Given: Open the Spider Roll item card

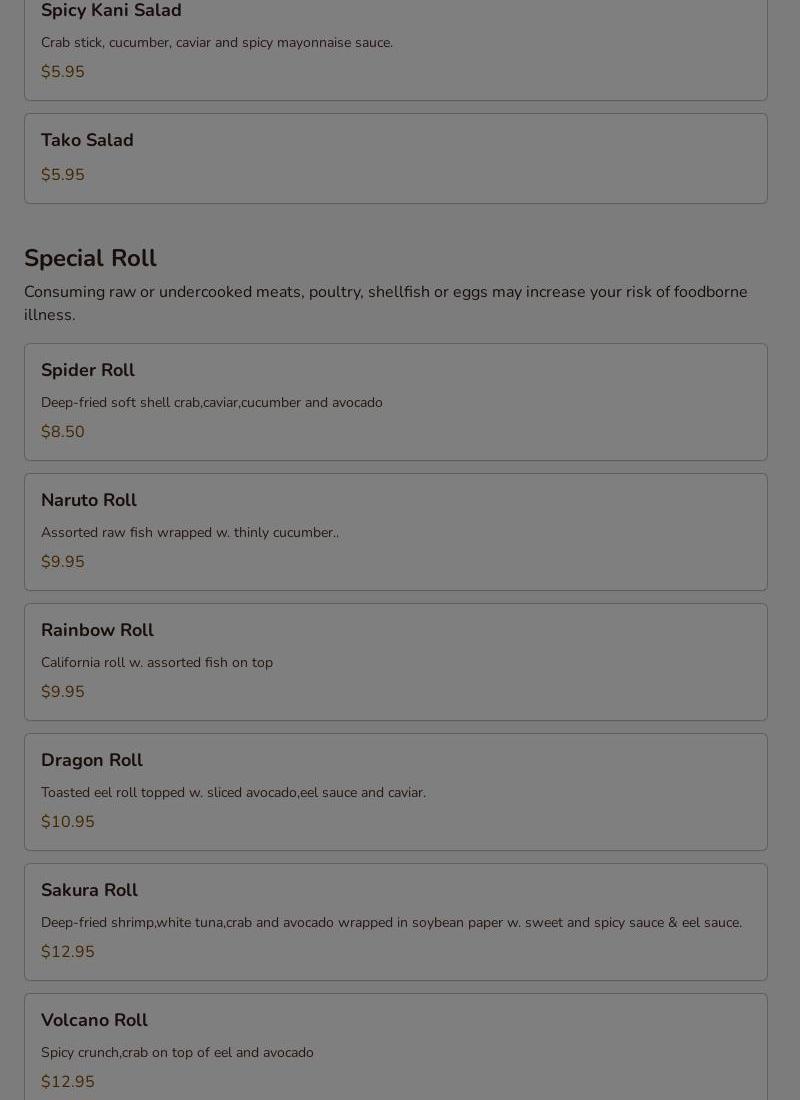Looking at the screenshot, I should pyautogui.click(x=396, y=402).
